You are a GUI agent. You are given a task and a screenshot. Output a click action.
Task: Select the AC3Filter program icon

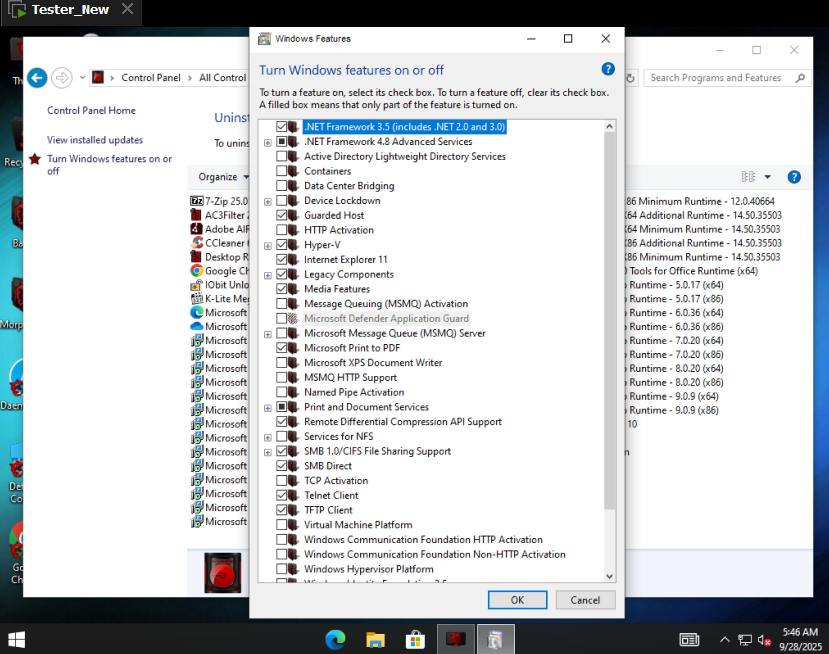click(196, 215)
